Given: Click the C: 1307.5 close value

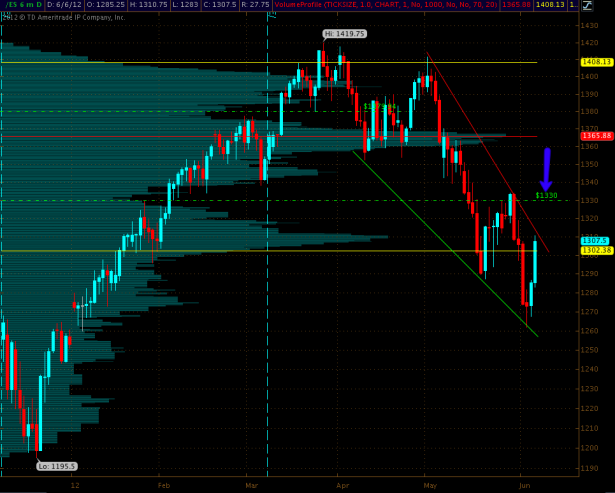Looking at the screenshot, I should point(220,5).
